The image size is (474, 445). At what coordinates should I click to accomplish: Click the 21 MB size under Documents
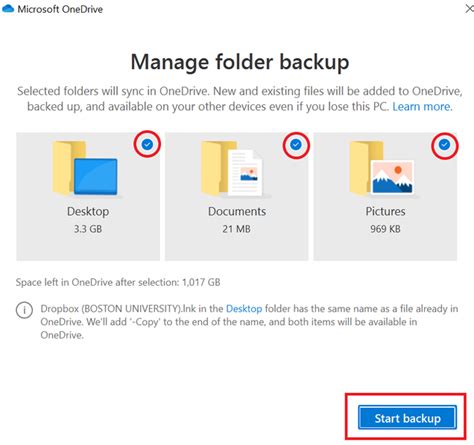pyautogui.click(x=236, y=229)
